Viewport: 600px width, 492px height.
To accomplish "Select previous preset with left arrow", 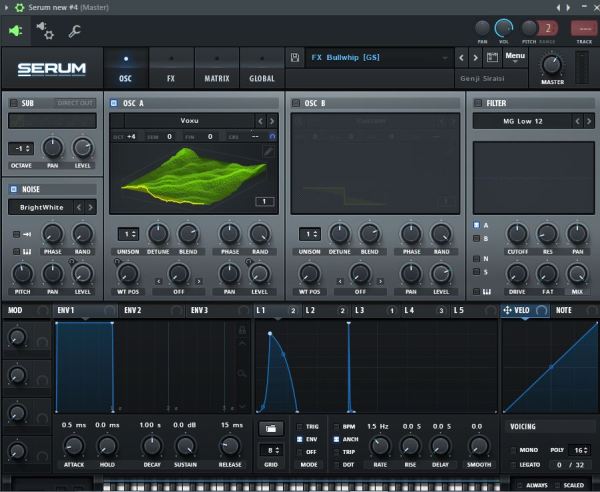I will pos(461,58).
